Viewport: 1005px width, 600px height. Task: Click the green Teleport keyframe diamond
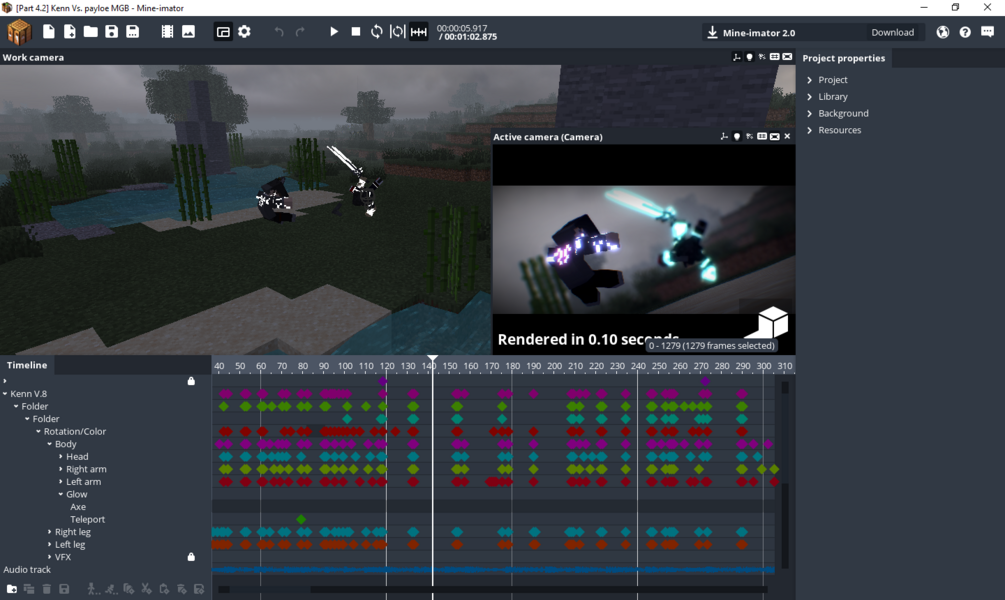301,519
